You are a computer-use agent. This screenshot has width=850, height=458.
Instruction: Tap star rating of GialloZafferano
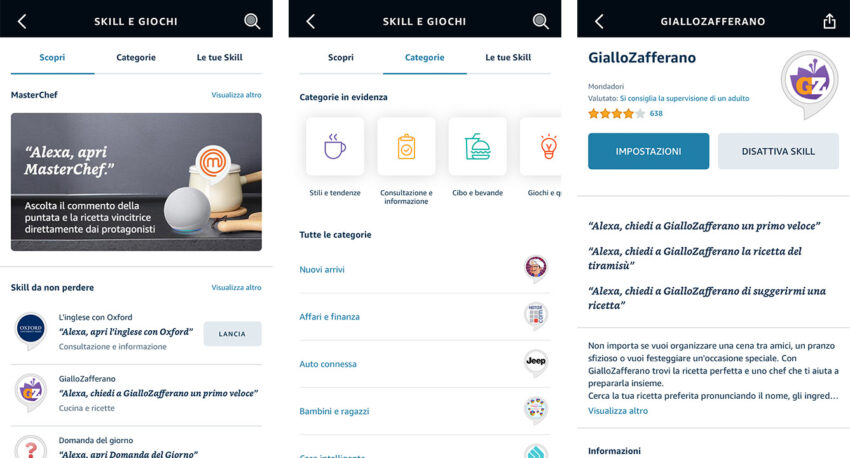[617, 113]
